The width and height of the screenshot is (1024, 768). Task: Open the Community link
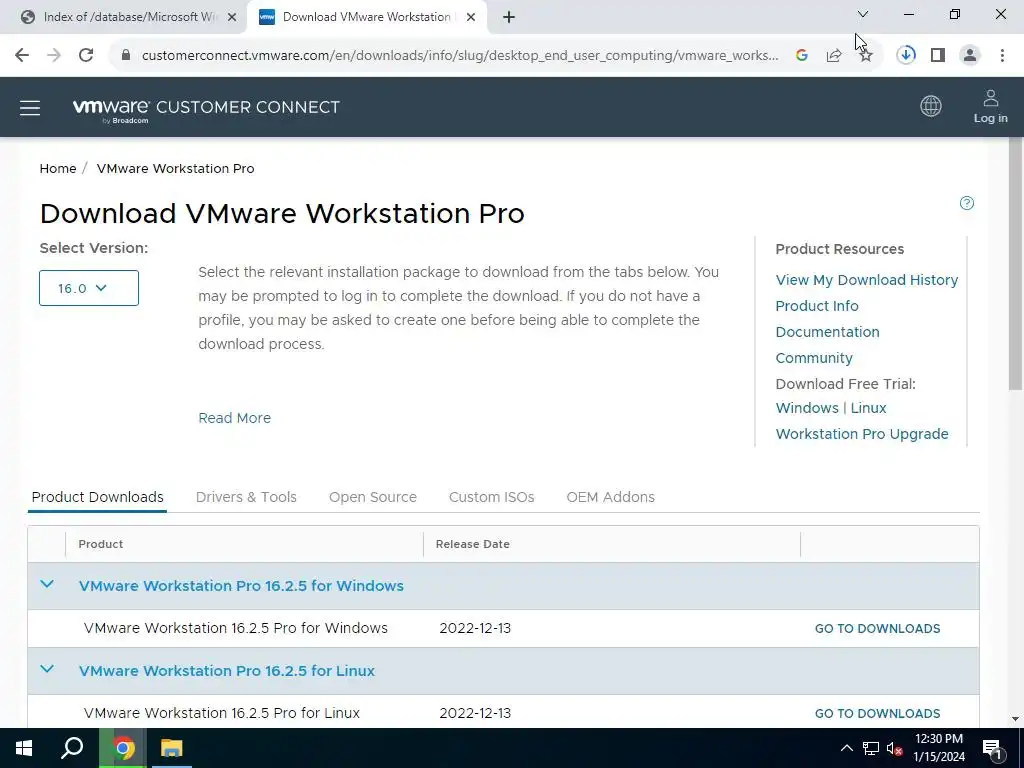pos(814,359)
